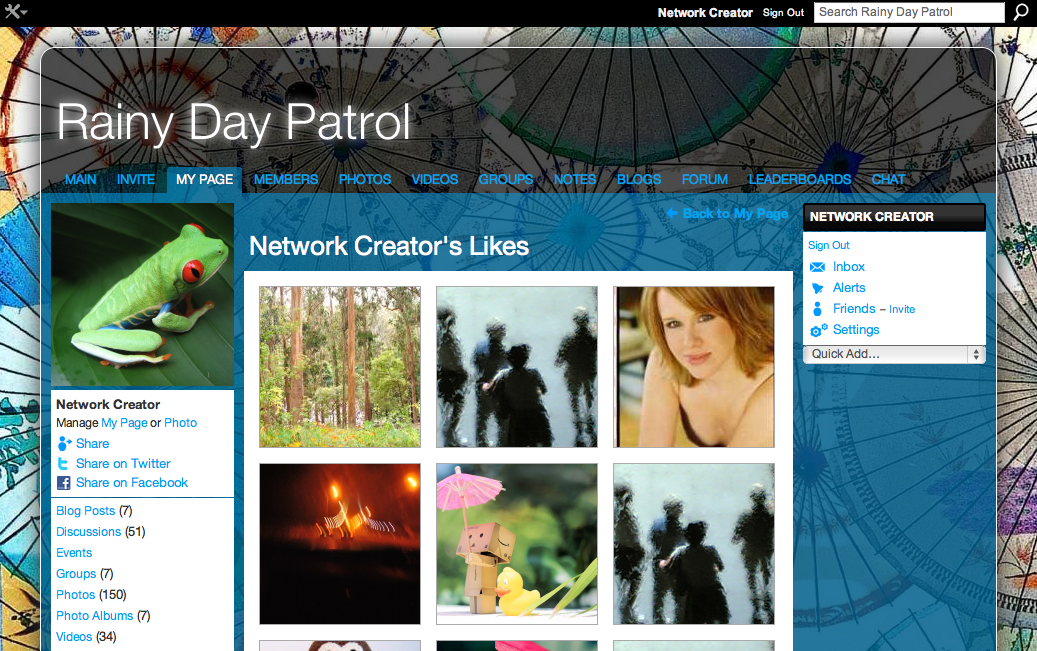Click Sign Out in top bar

[x=783, y=13]
